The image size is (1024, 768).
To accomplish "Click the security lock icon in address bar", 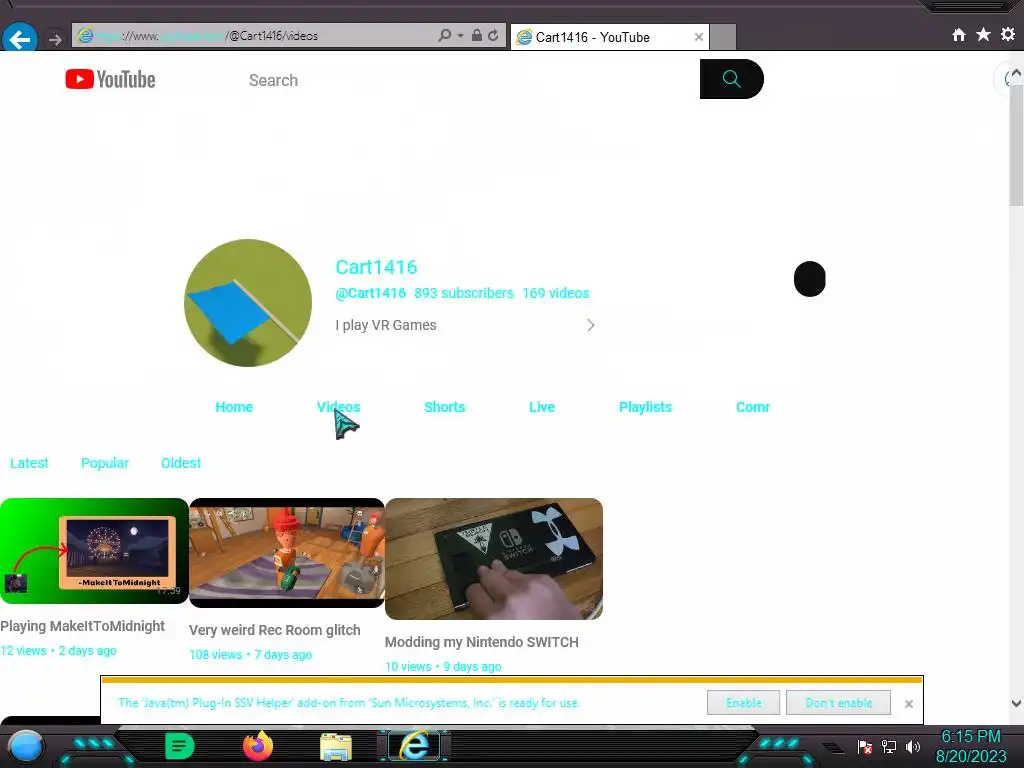I will tap(477, 35).
